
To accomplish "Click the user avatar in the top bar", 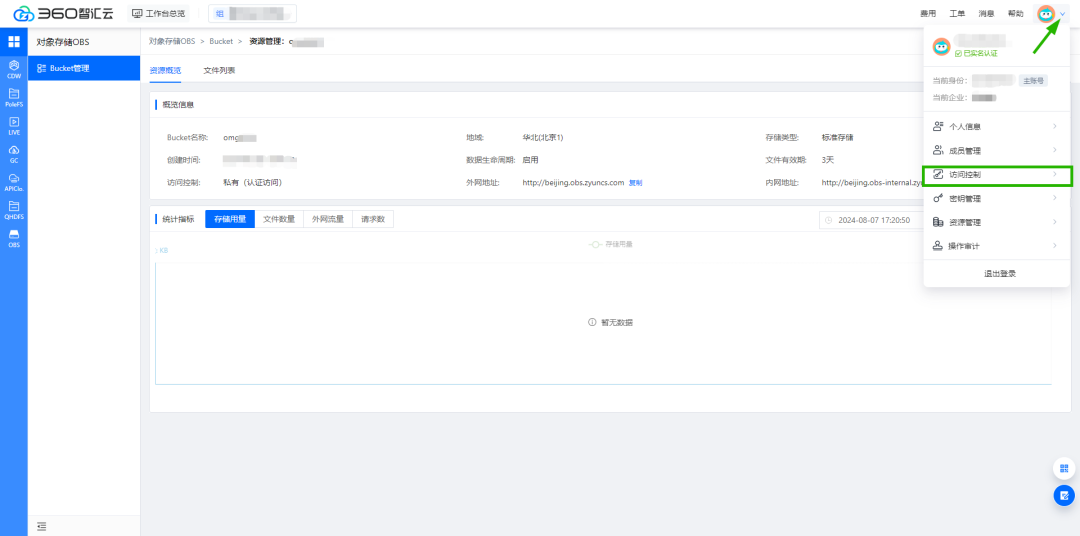I will coord(1046,13).
